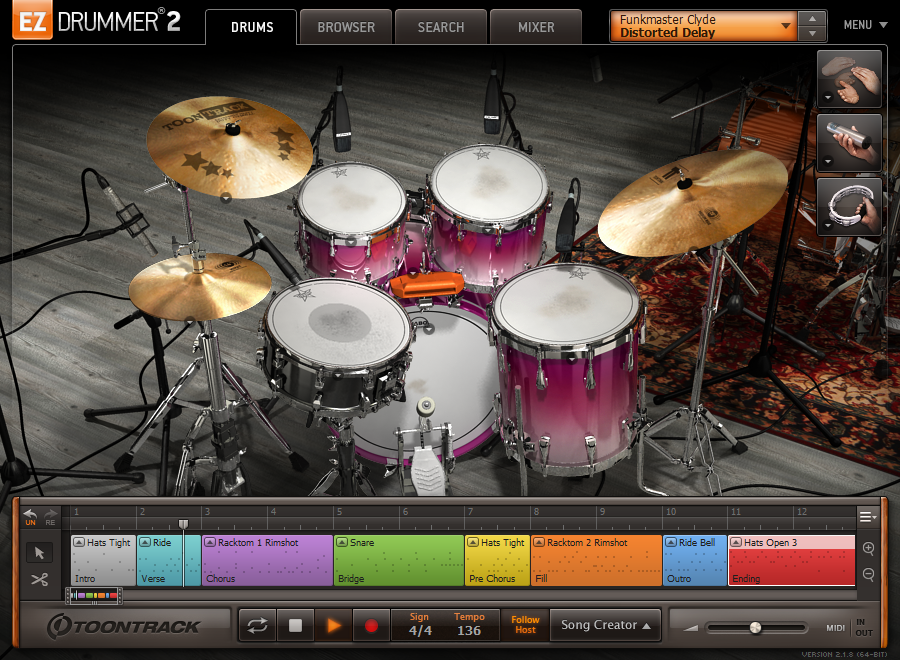Open the Song Creator panel
Viewport: 900px width, 660px height.
tap(605, 625)
